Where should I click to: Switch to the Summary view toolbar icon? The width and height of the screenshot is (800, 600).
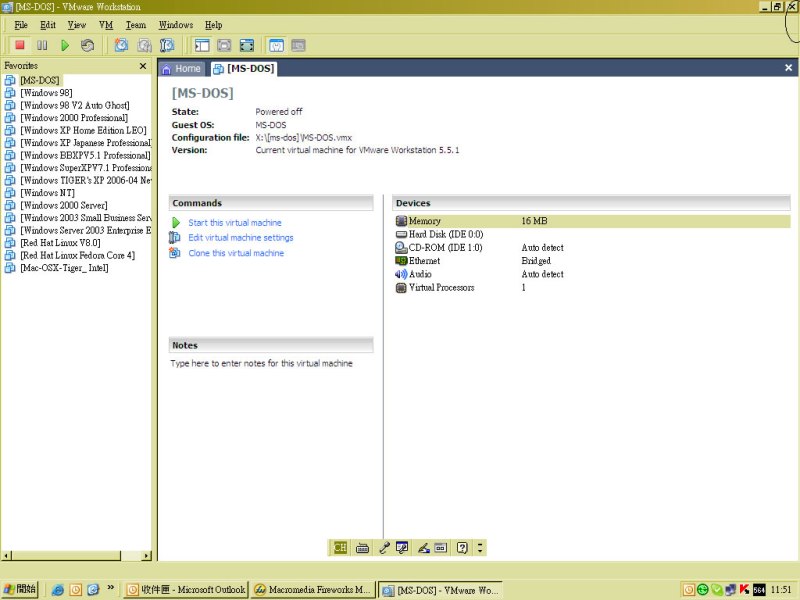point(276,45)
